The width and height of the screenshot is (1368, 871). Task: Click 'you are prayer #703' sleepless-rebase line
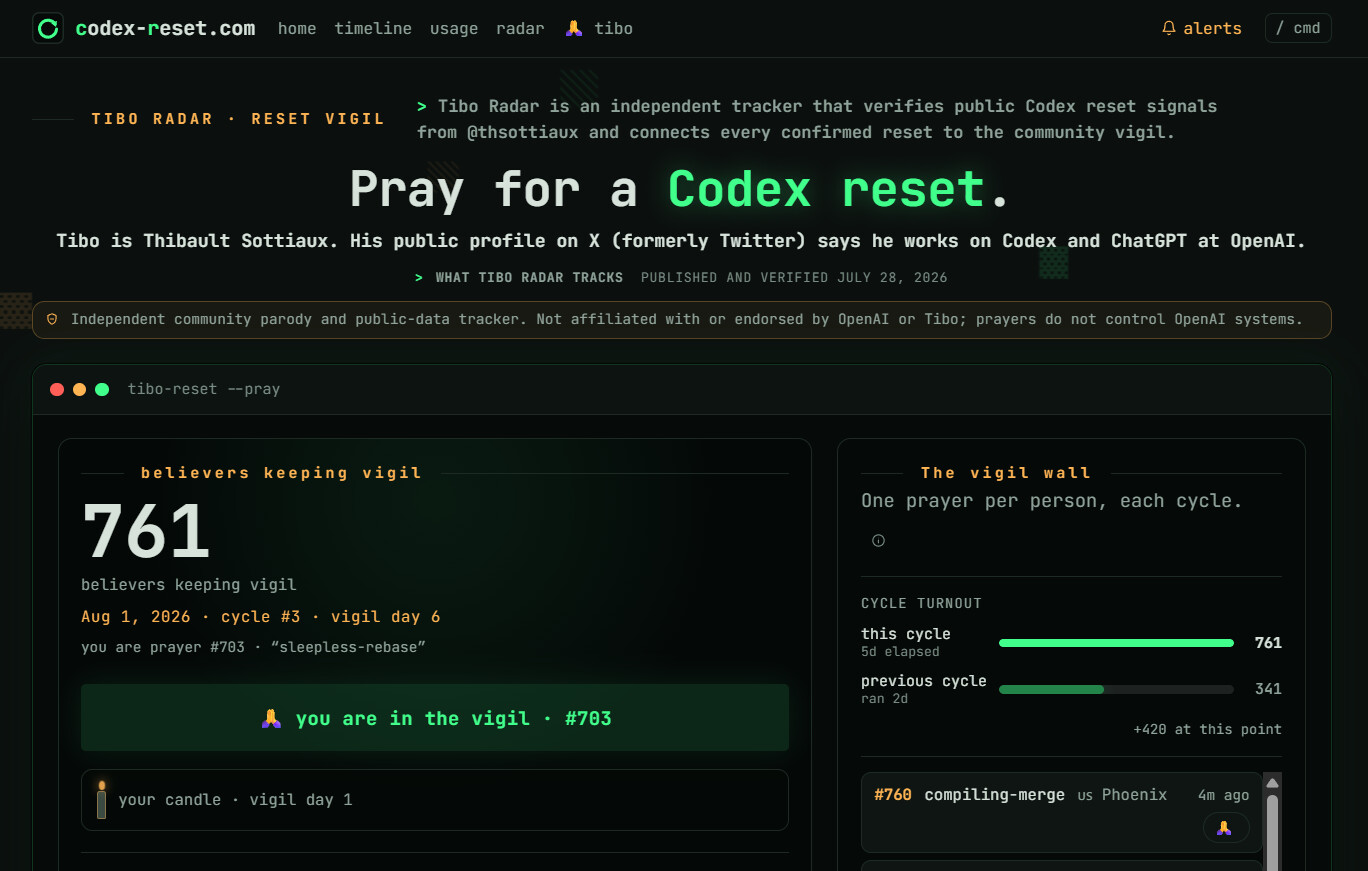(253, 647)
